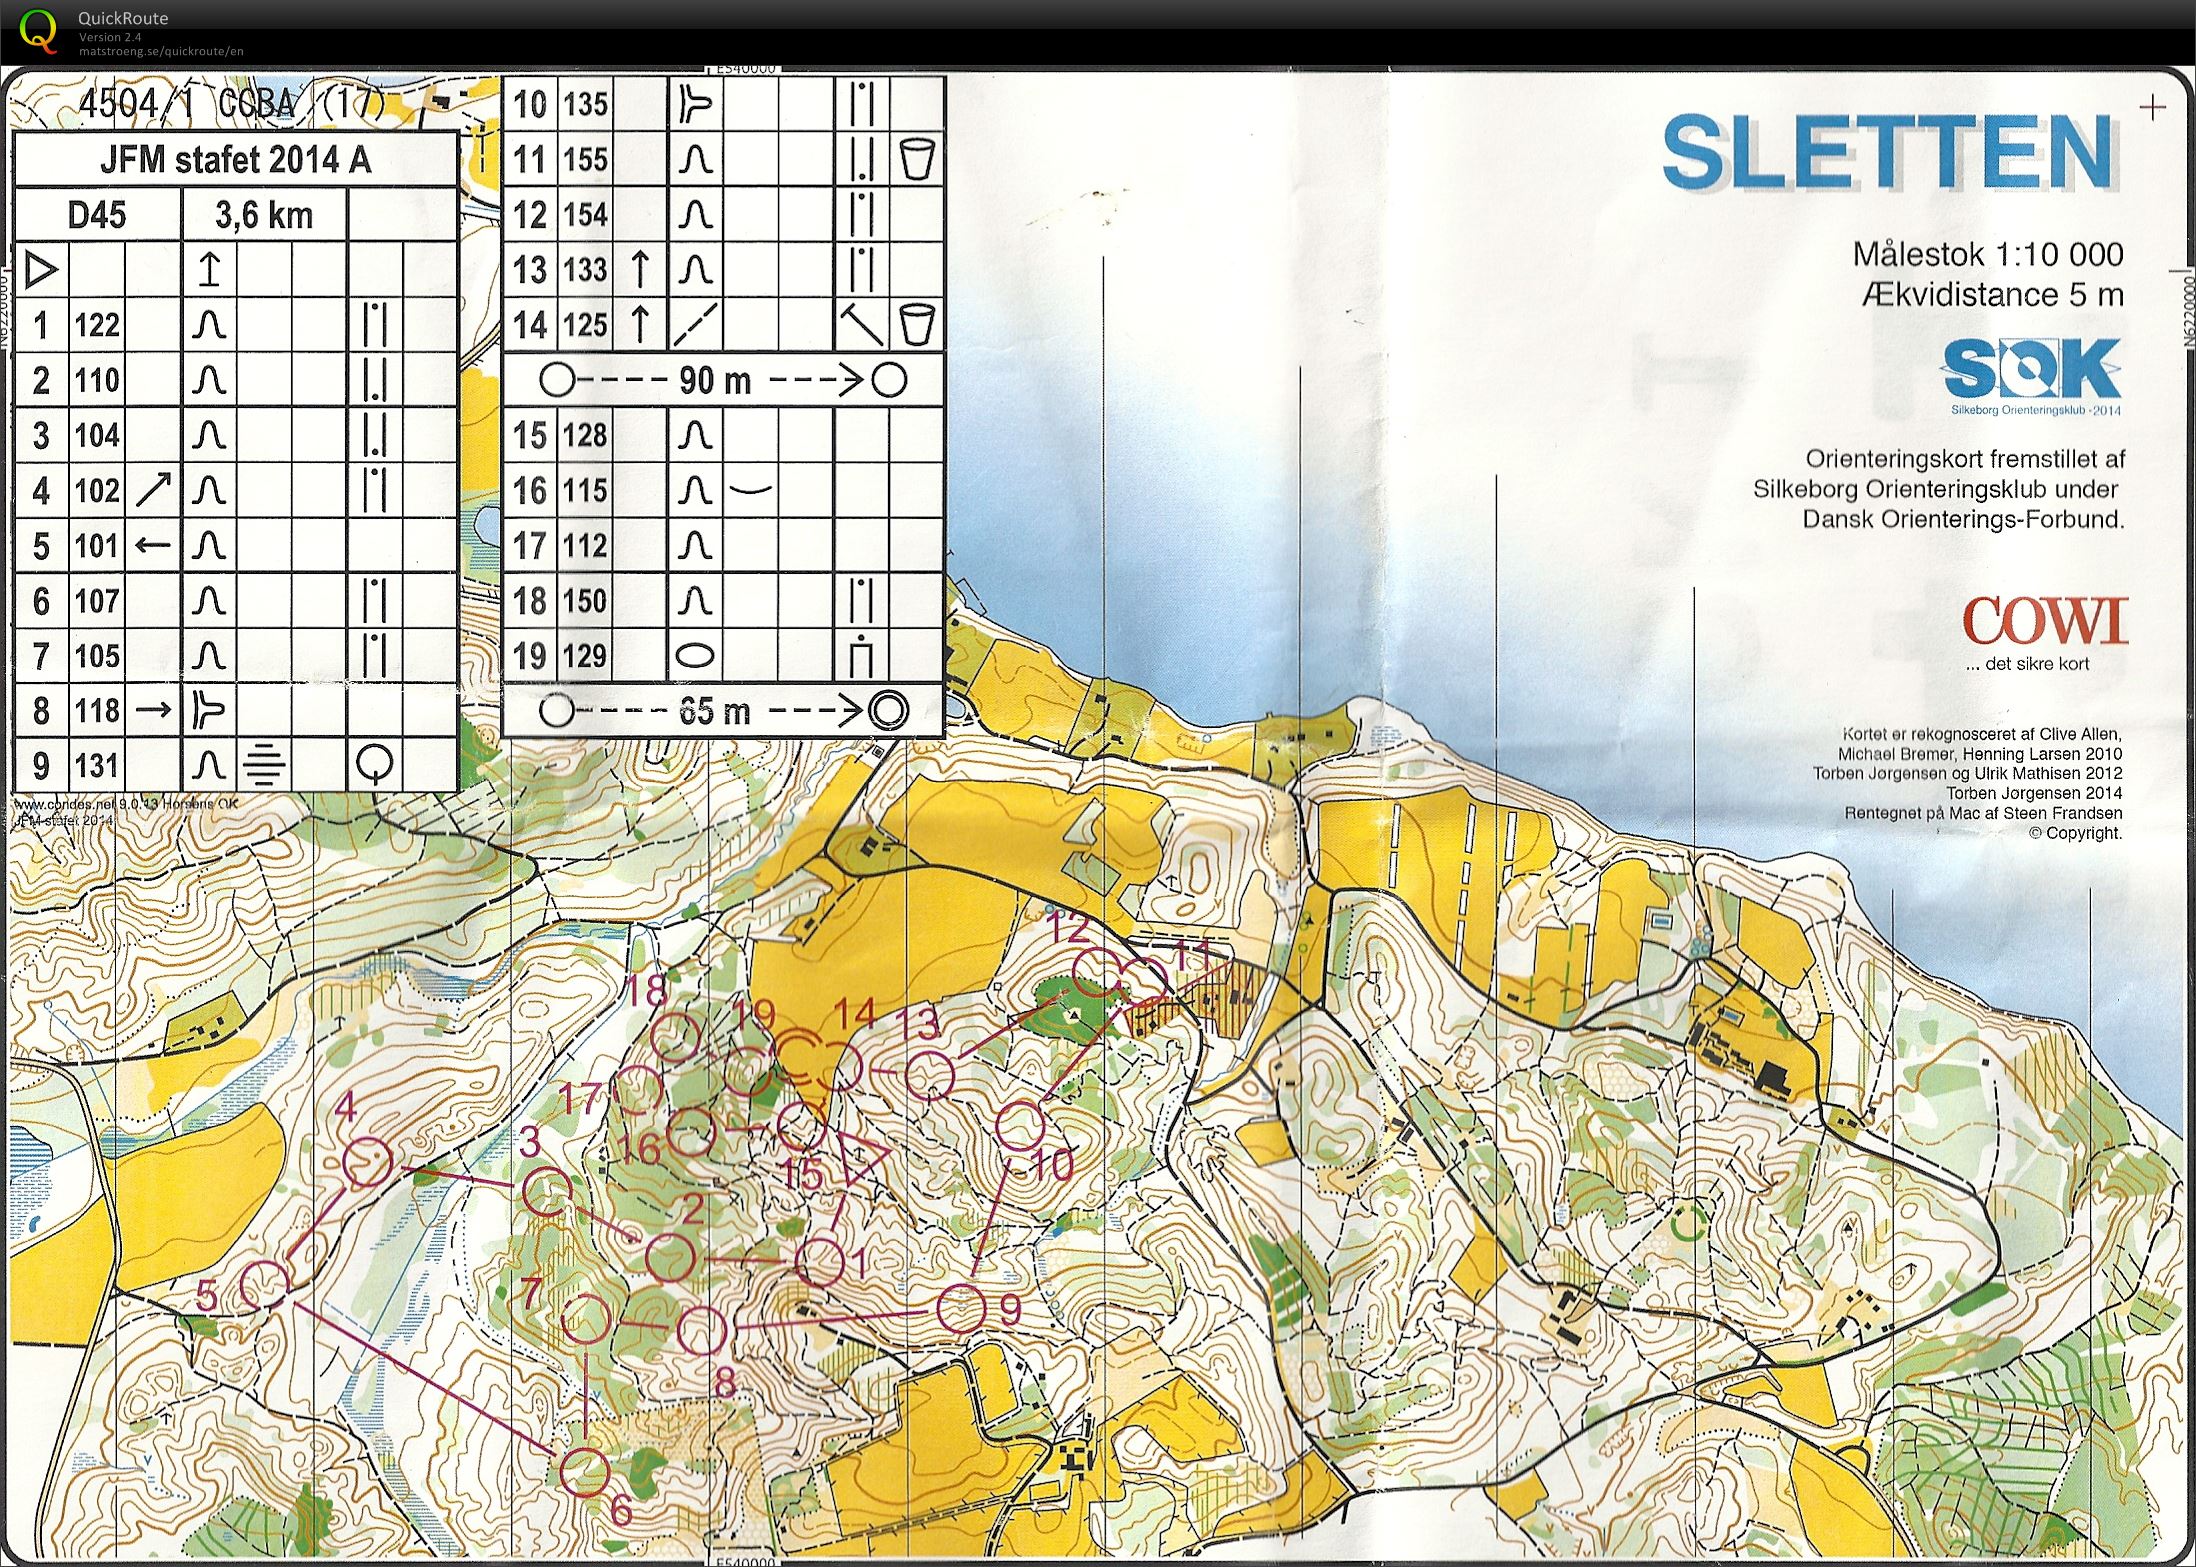Select control circle 5 on the map

(x=265, y=1284)
